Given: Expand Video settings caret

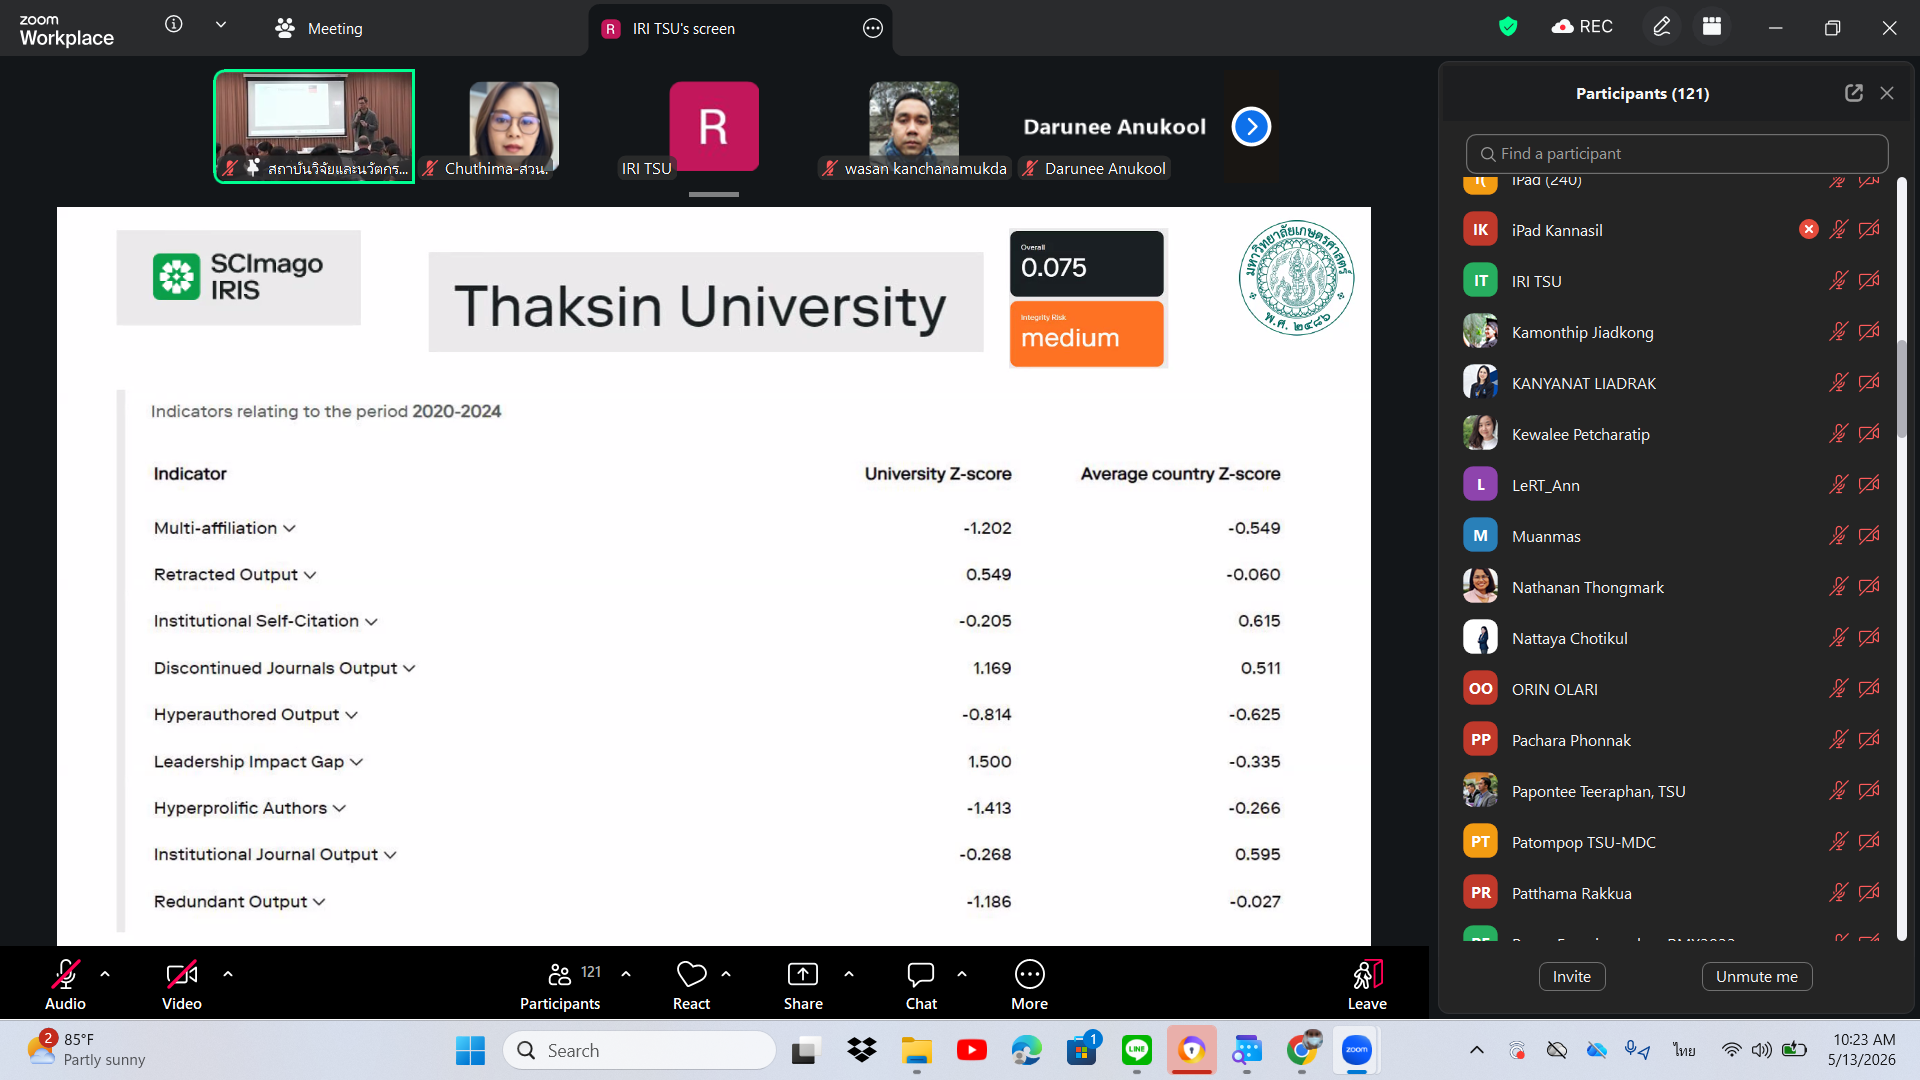Looking at the screenshot, I should (x=228, y=973).
